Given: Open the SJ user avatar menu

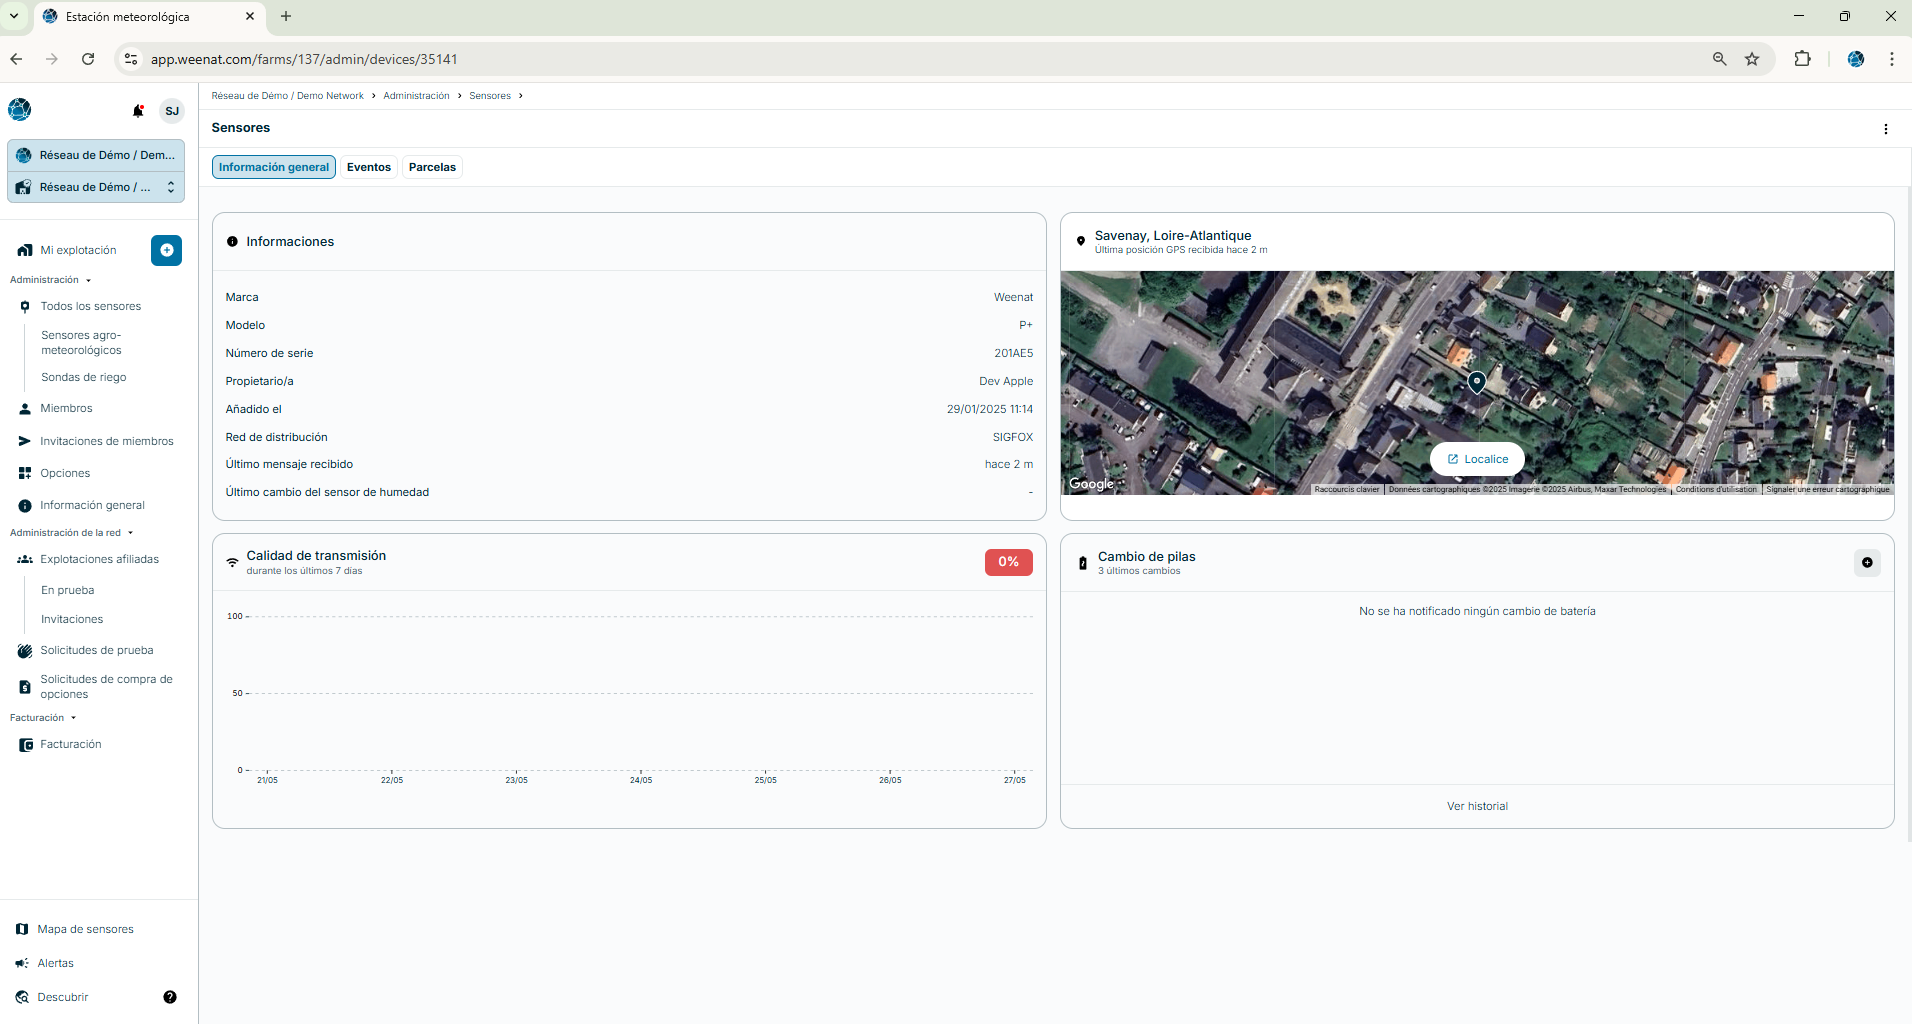Looking at the screenshot, I should pyautogui.click(x=172, y=111).
